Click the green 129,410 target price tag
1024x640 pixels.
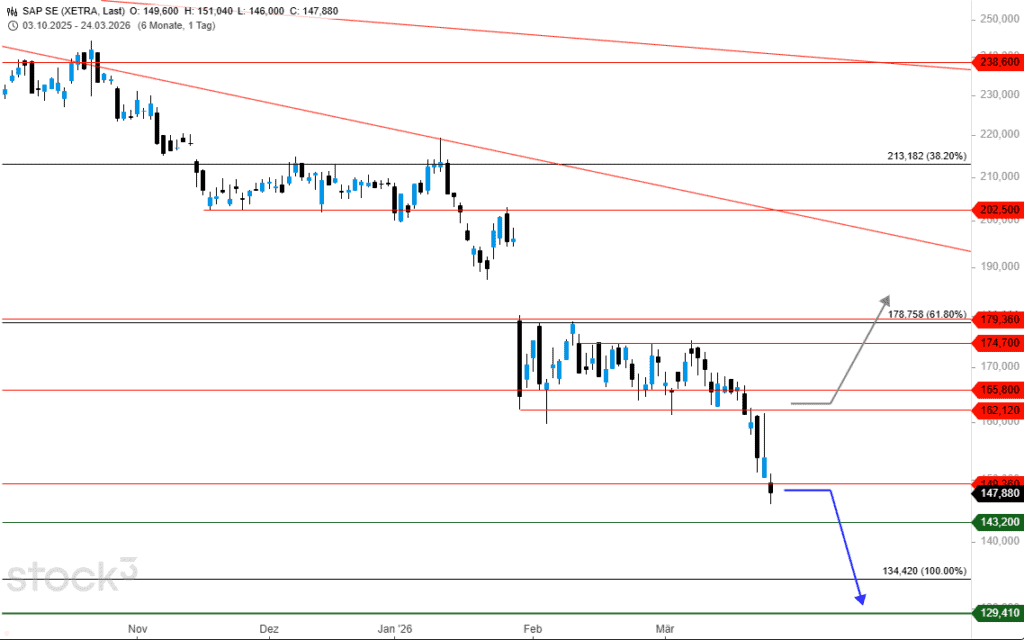coord(996,613)
